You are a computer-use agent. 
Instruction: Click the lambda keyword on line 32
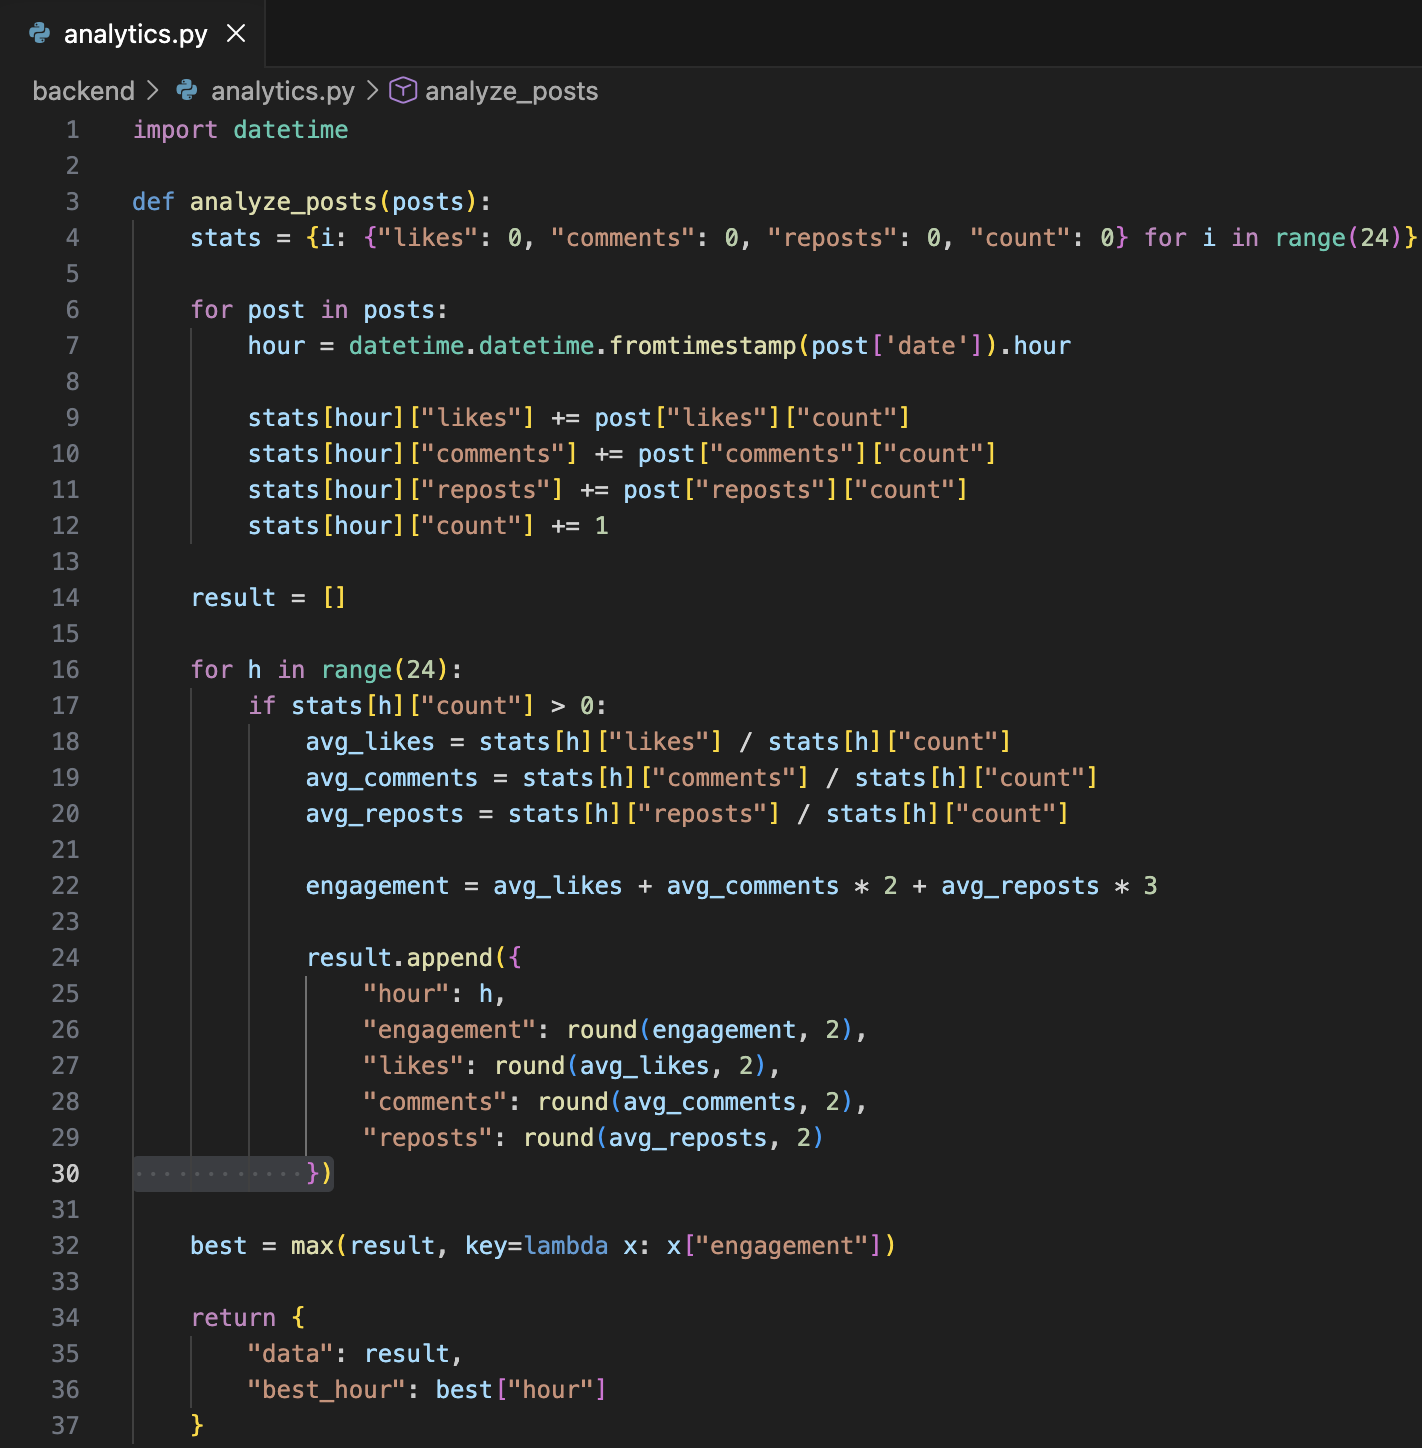coord(565,1246)
